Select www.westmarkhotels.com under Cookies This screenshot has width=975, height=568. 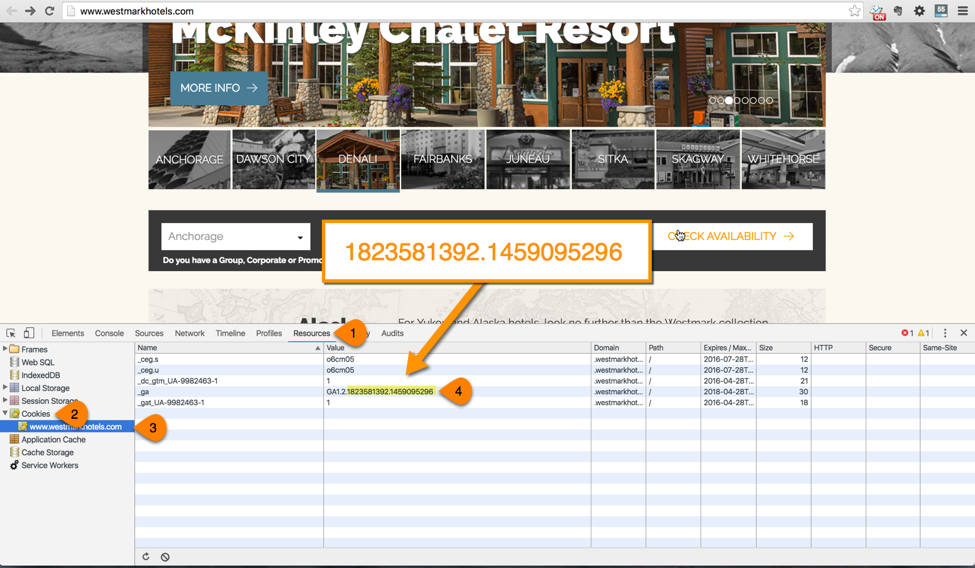(x=67, y=426)
